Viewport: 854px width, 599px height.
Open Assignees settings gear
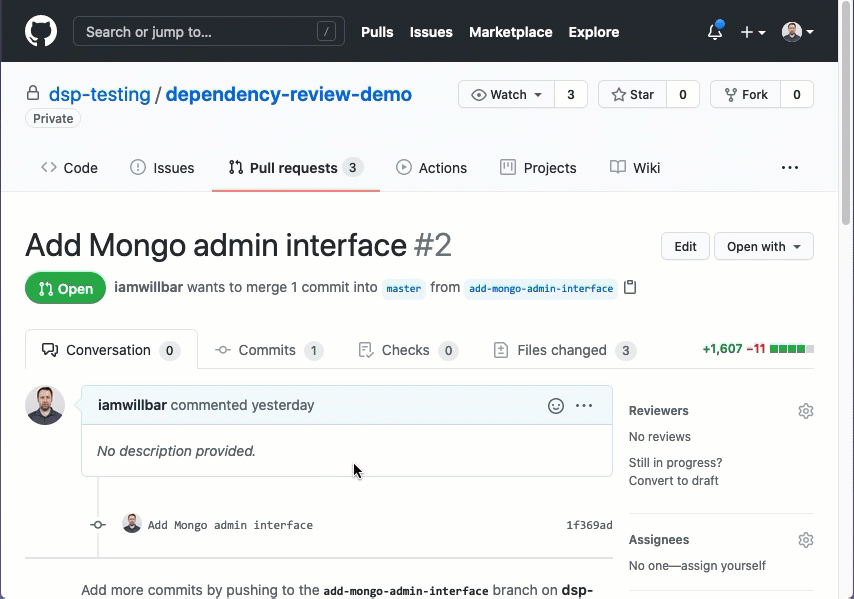pos(805,540)
